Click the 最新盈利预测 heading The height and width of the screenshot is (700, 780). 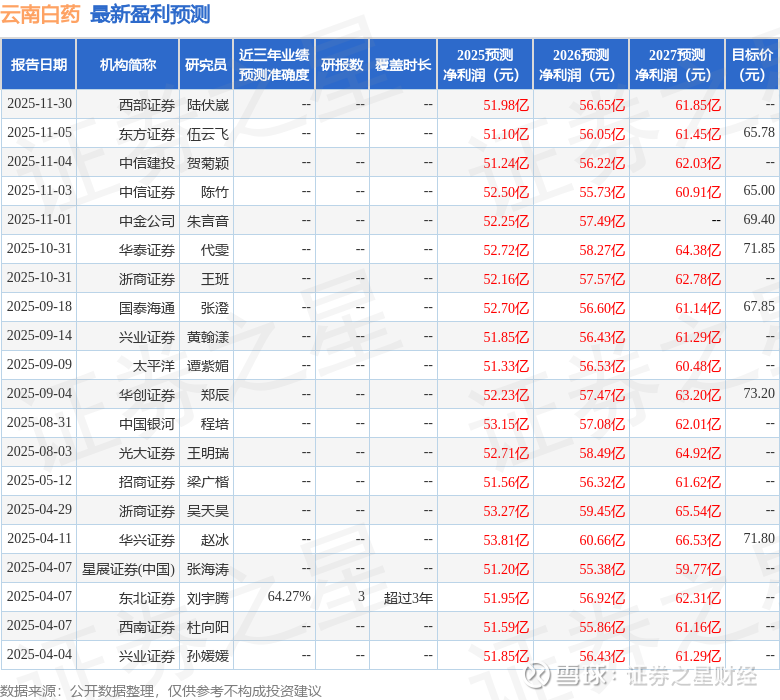tap(150, 14)
